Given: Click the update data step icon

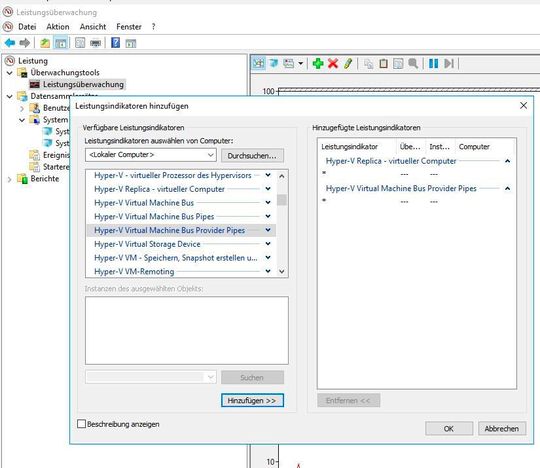Looking at the screenshot, I should tap(449, 63).
